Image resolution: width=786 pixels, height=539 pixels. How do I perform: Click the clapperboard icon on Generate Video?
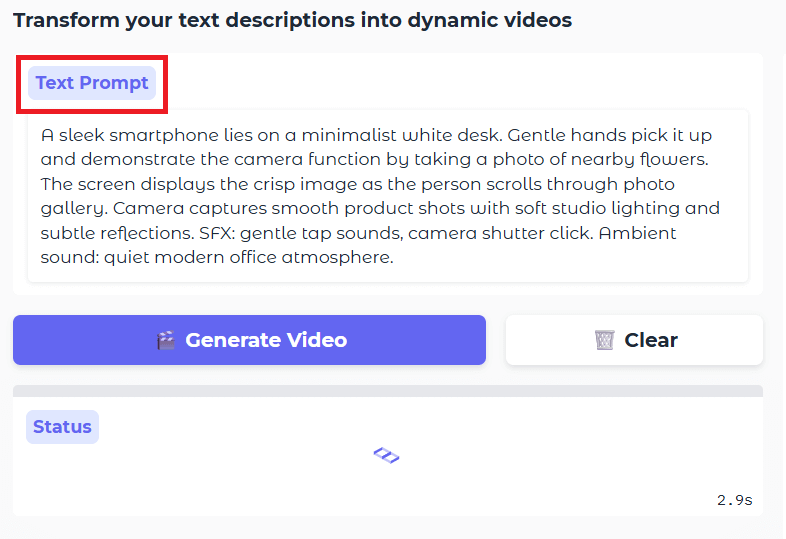(x=166, y=341)
